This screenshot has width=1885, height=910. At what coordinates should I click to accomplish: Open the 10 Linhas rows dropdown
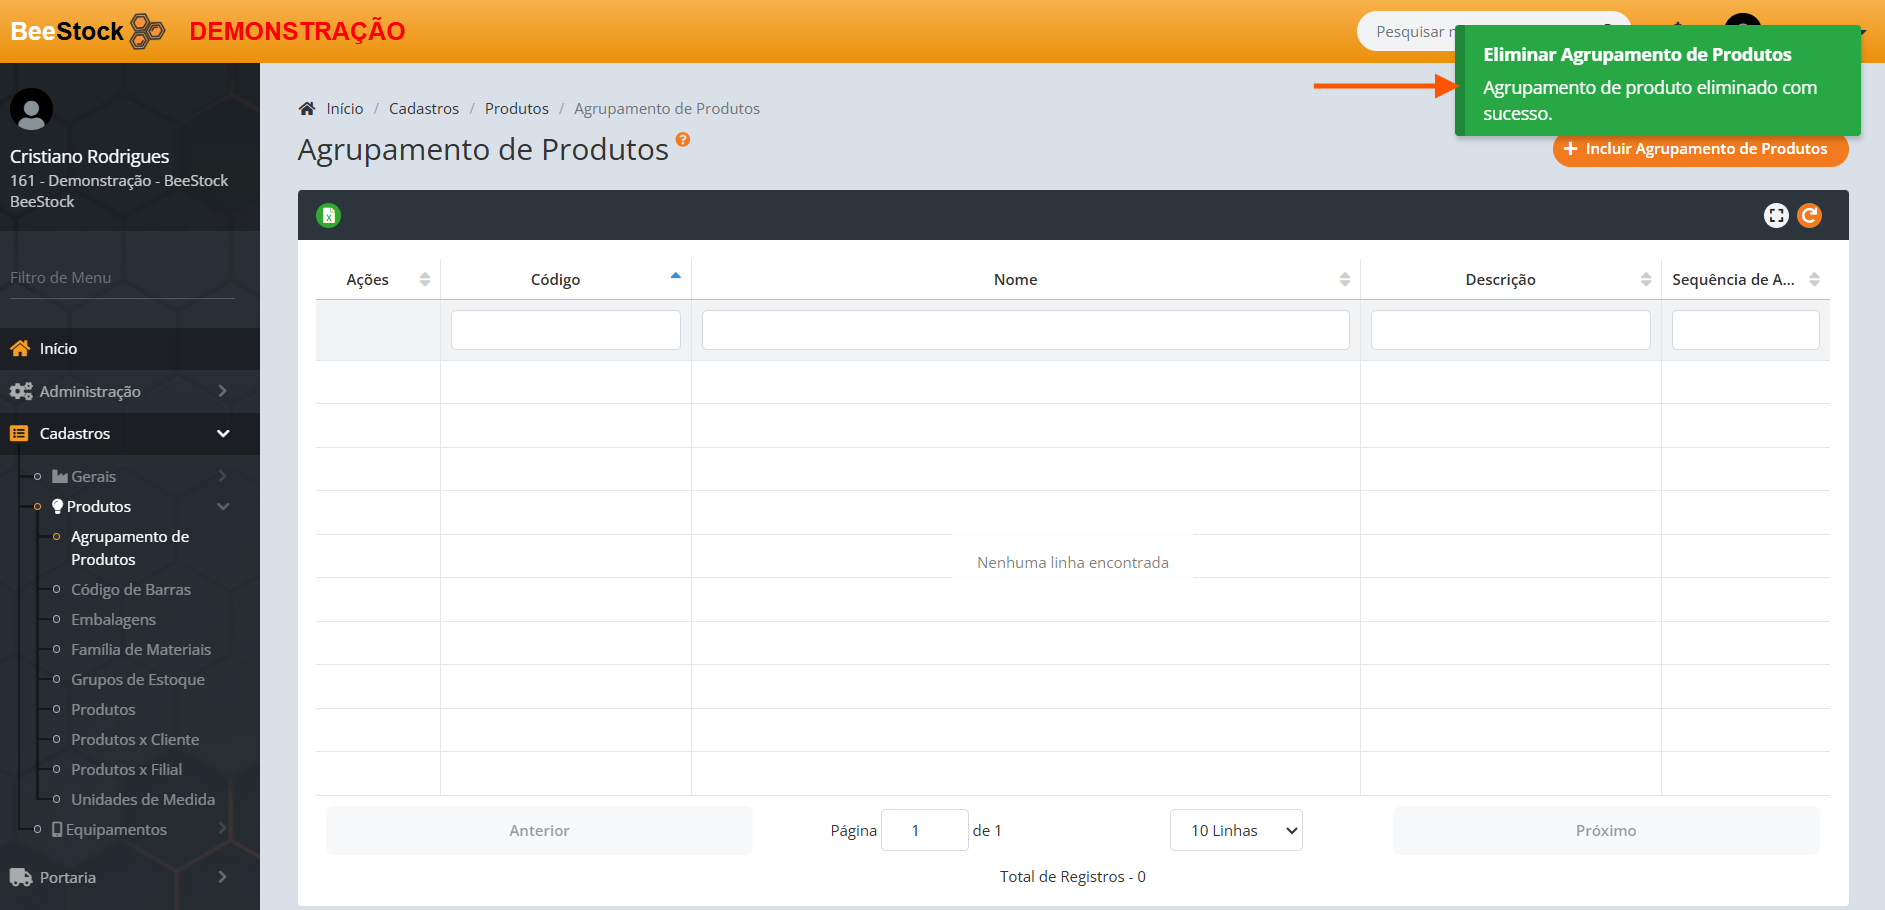tap(1236, 830)
